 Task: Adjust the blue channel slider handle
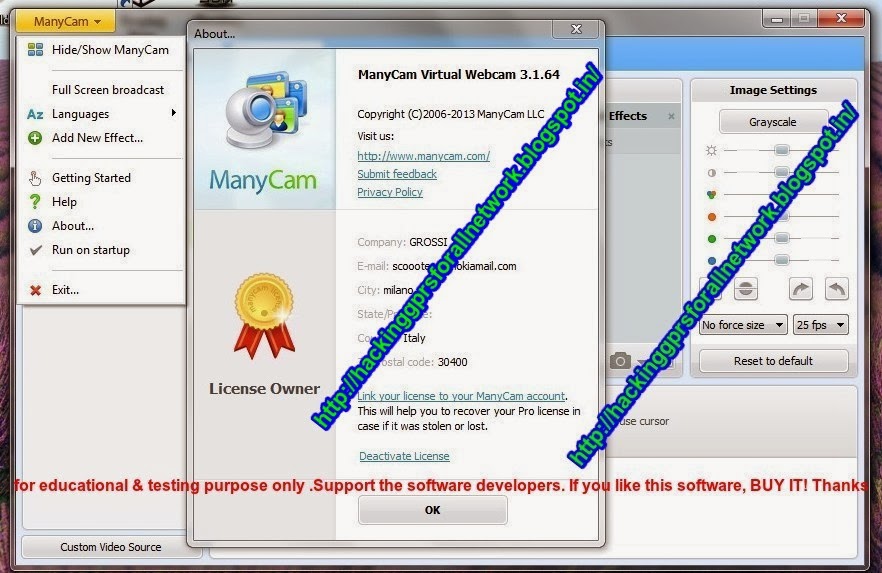[x=781, y=260]
